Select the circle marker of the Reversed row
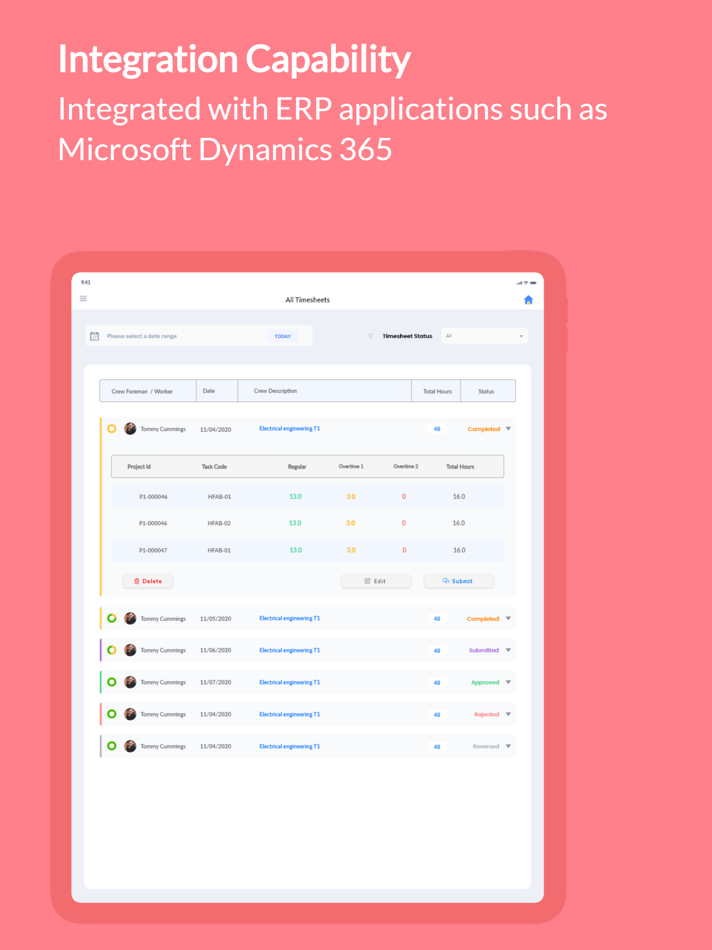Viewport: 712px width, 950px height. click(x=111, y=746)
